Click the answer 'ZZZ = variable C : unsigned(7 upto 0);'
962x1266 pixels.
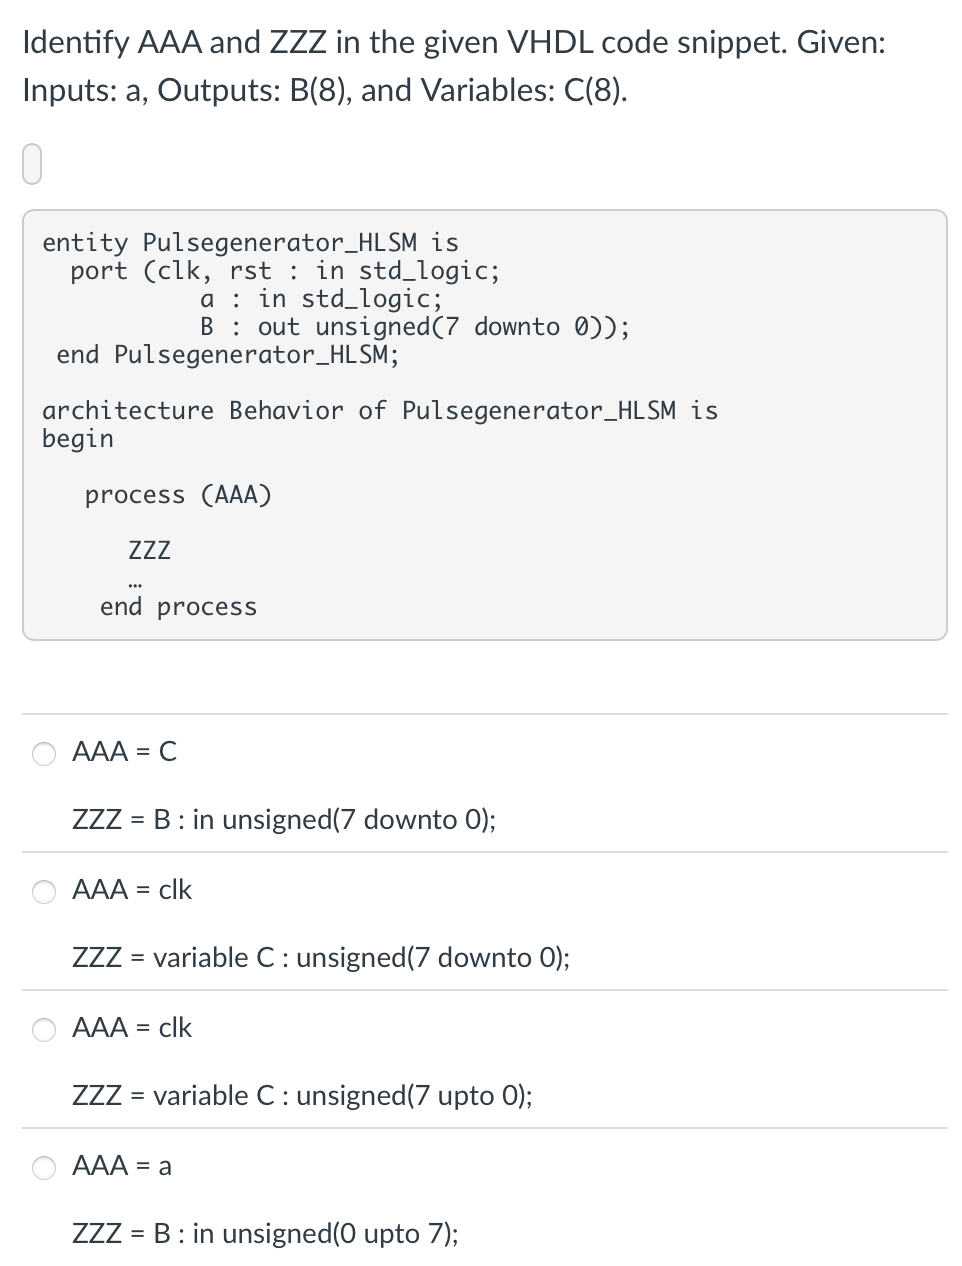click(302, 1096)
